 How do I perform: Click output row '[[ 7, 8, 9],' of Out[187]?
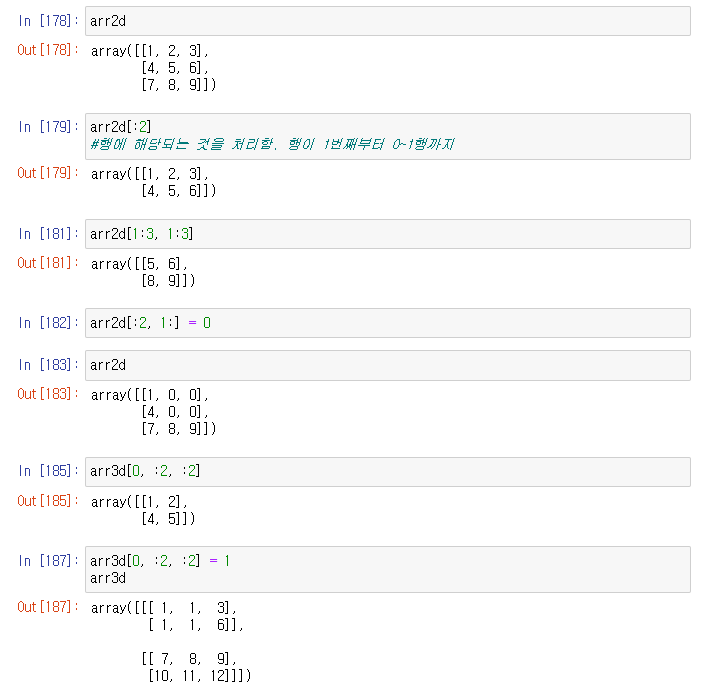tap(189, 659)
